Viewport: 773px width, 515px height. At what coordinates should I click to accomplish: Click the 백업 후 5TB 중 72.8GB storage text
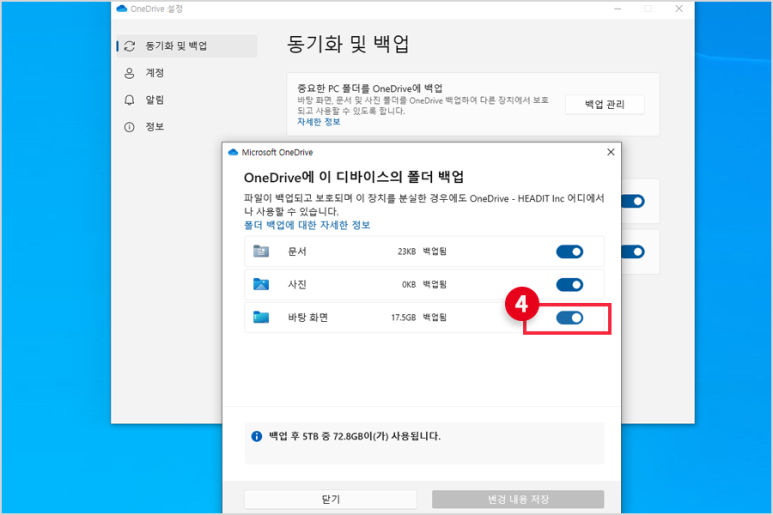click(x=354, y=436)
